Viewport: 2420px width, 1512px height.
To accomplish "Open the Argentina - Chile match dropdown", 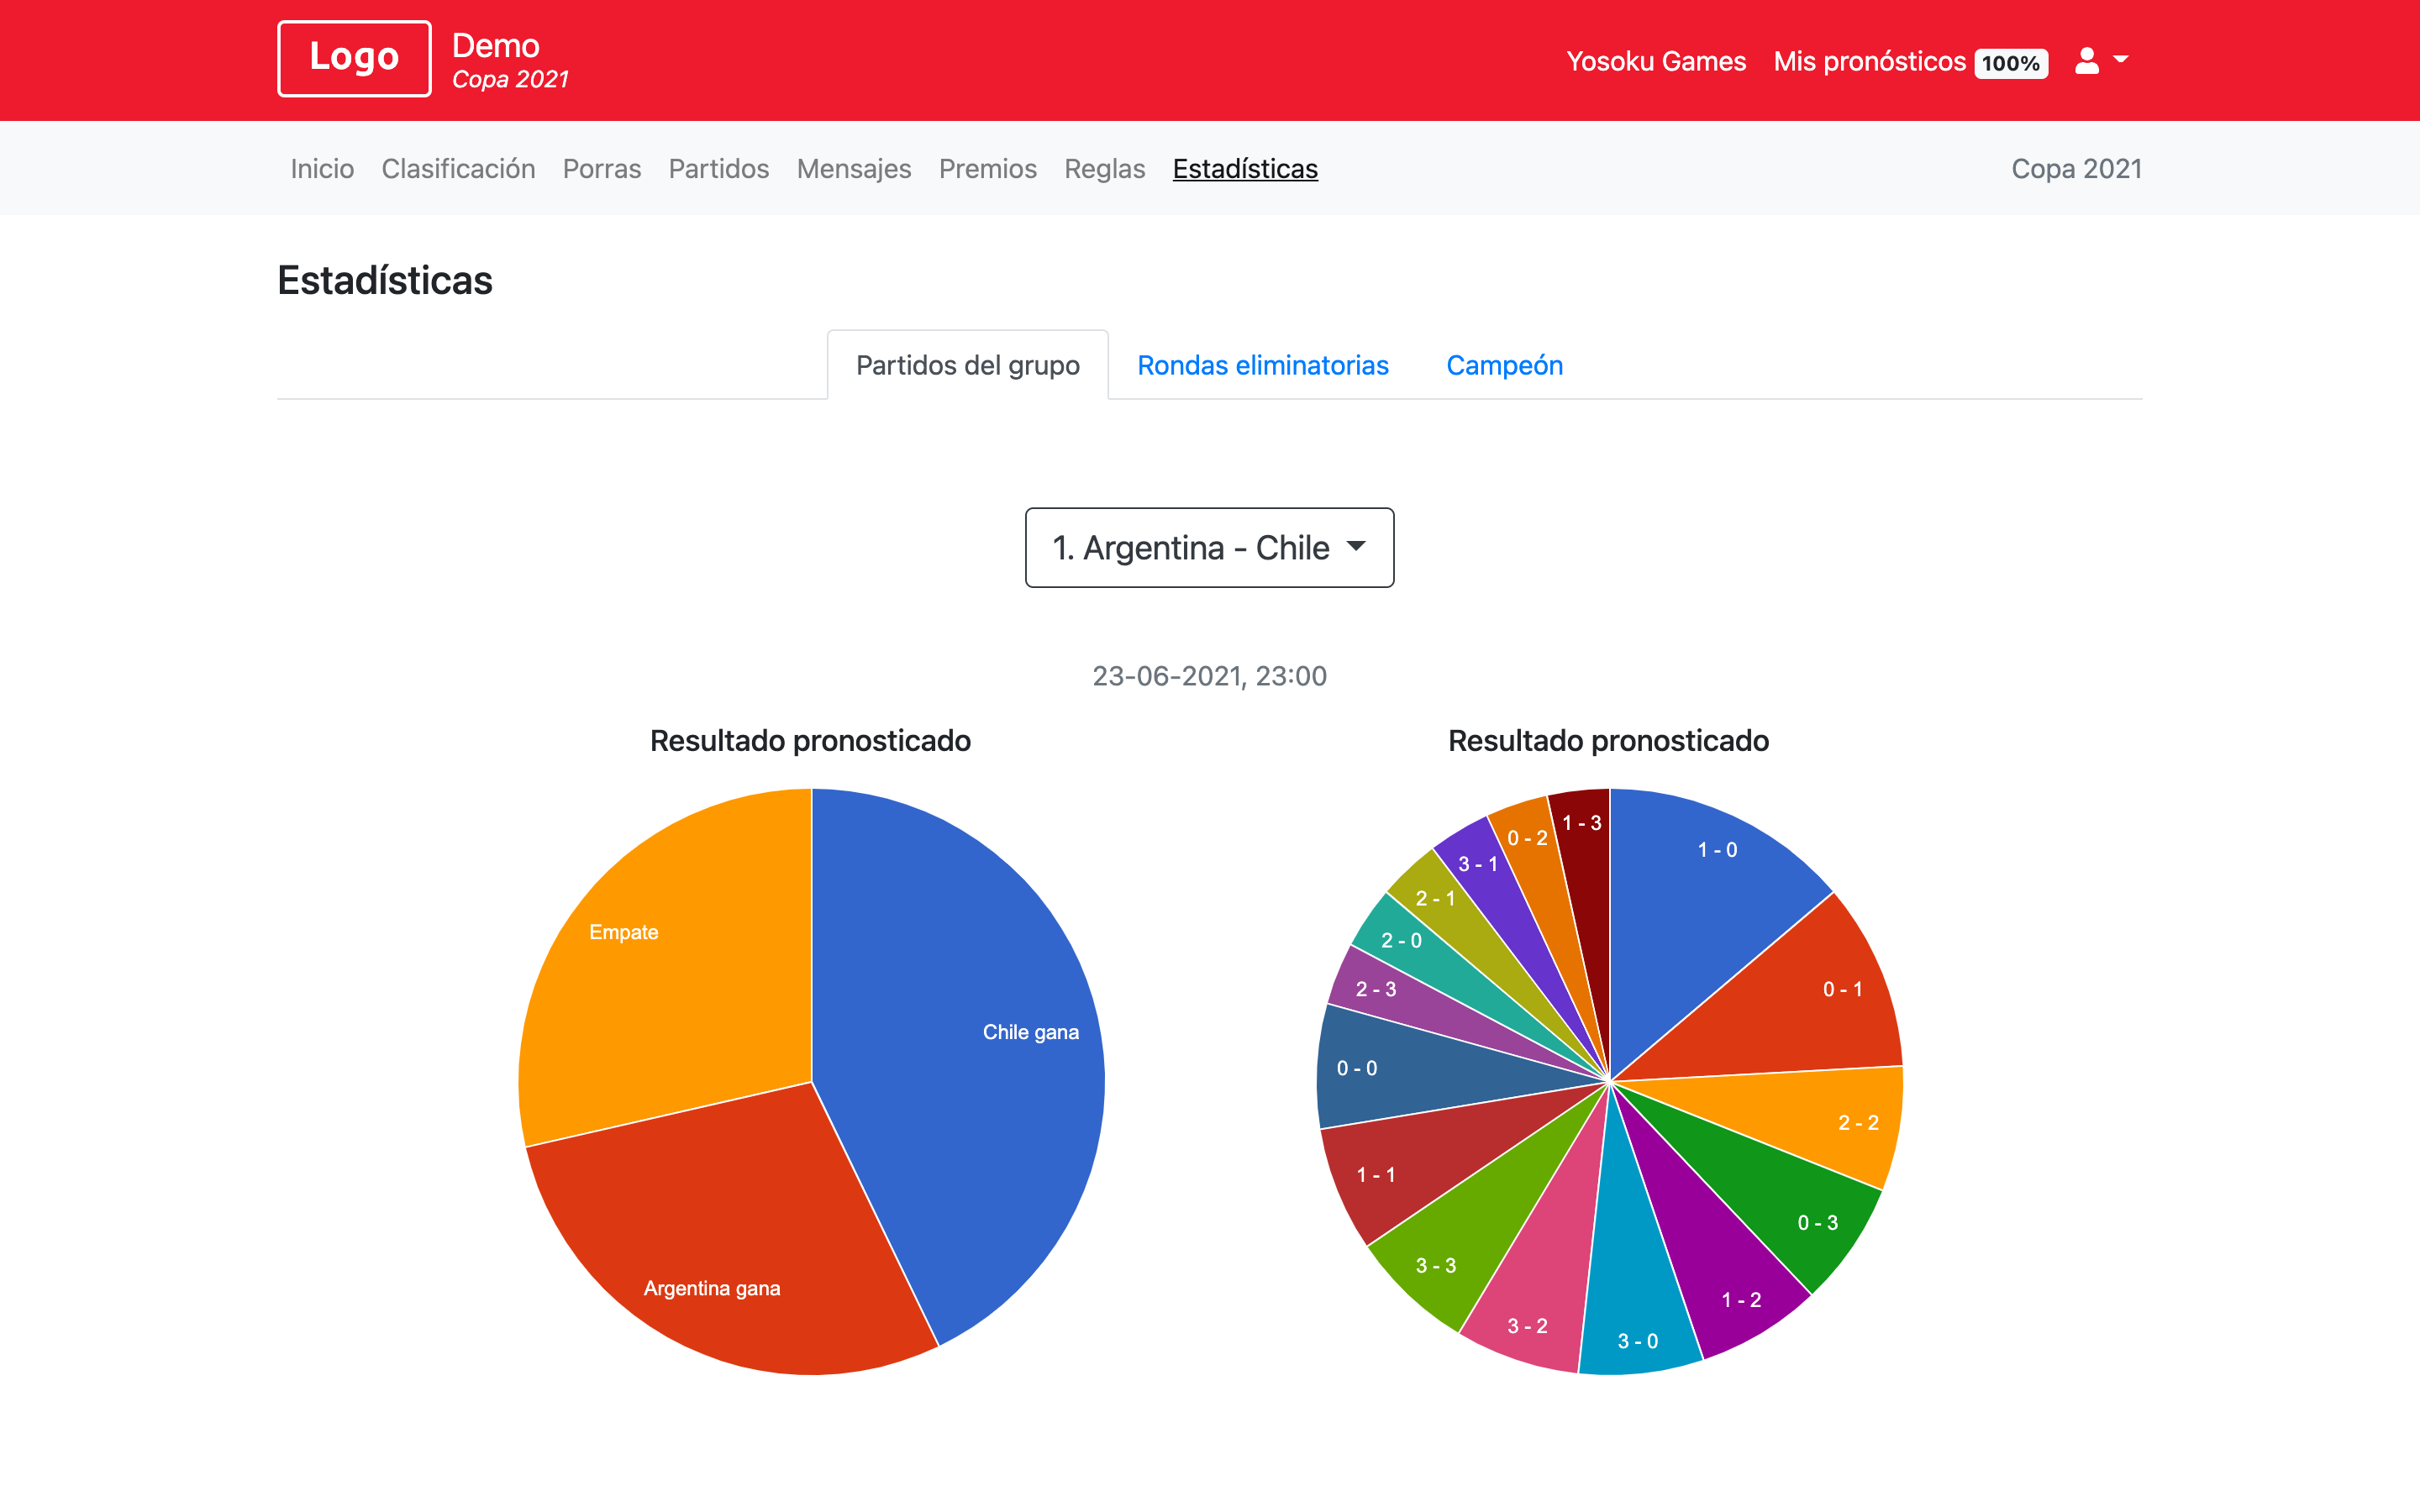I will [1209, 547].
